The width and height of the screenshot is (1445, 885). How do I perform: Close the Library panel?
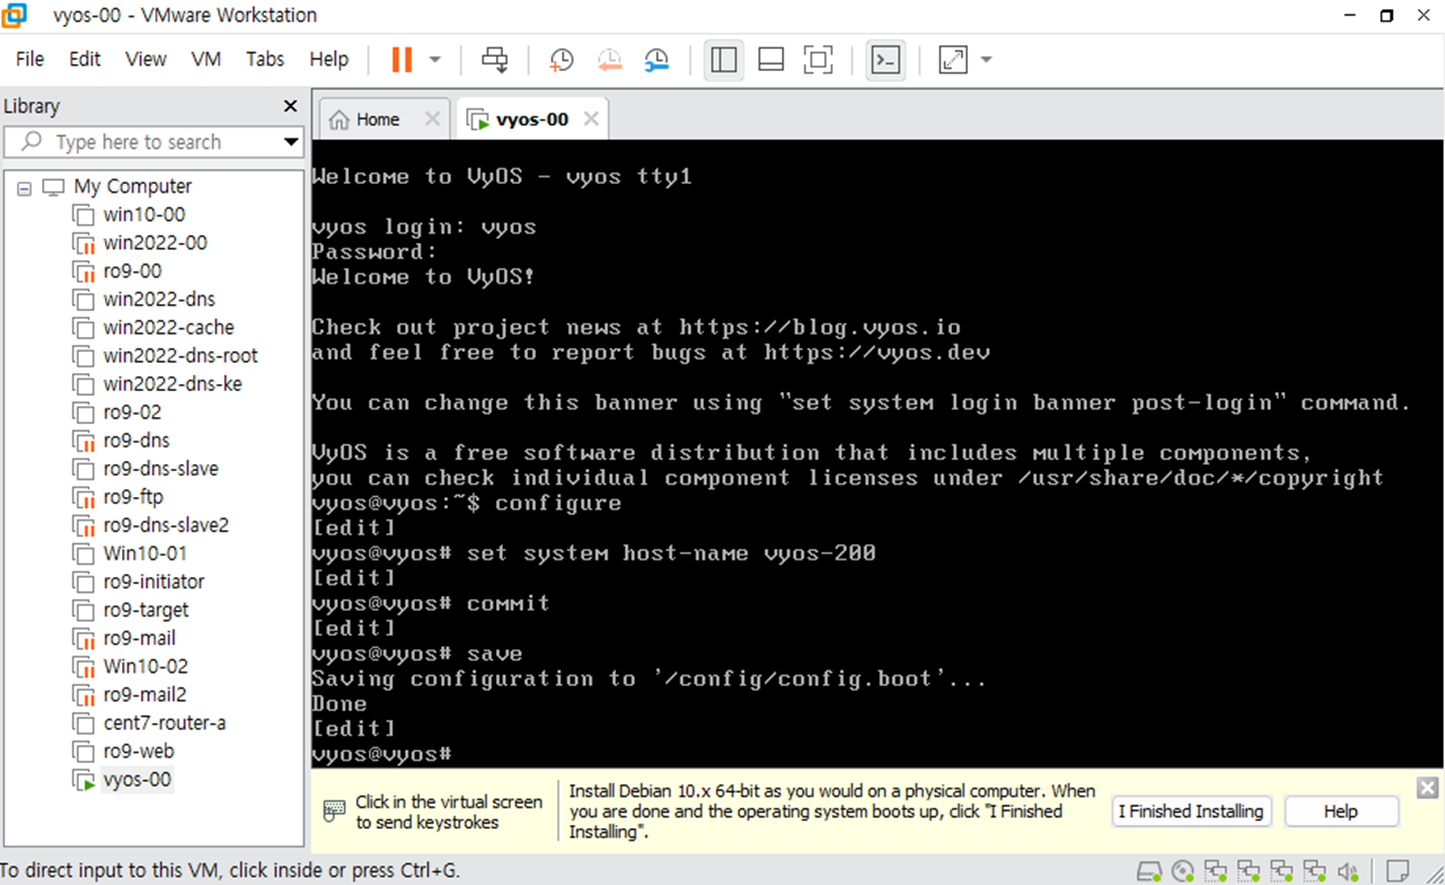(290, 106)
